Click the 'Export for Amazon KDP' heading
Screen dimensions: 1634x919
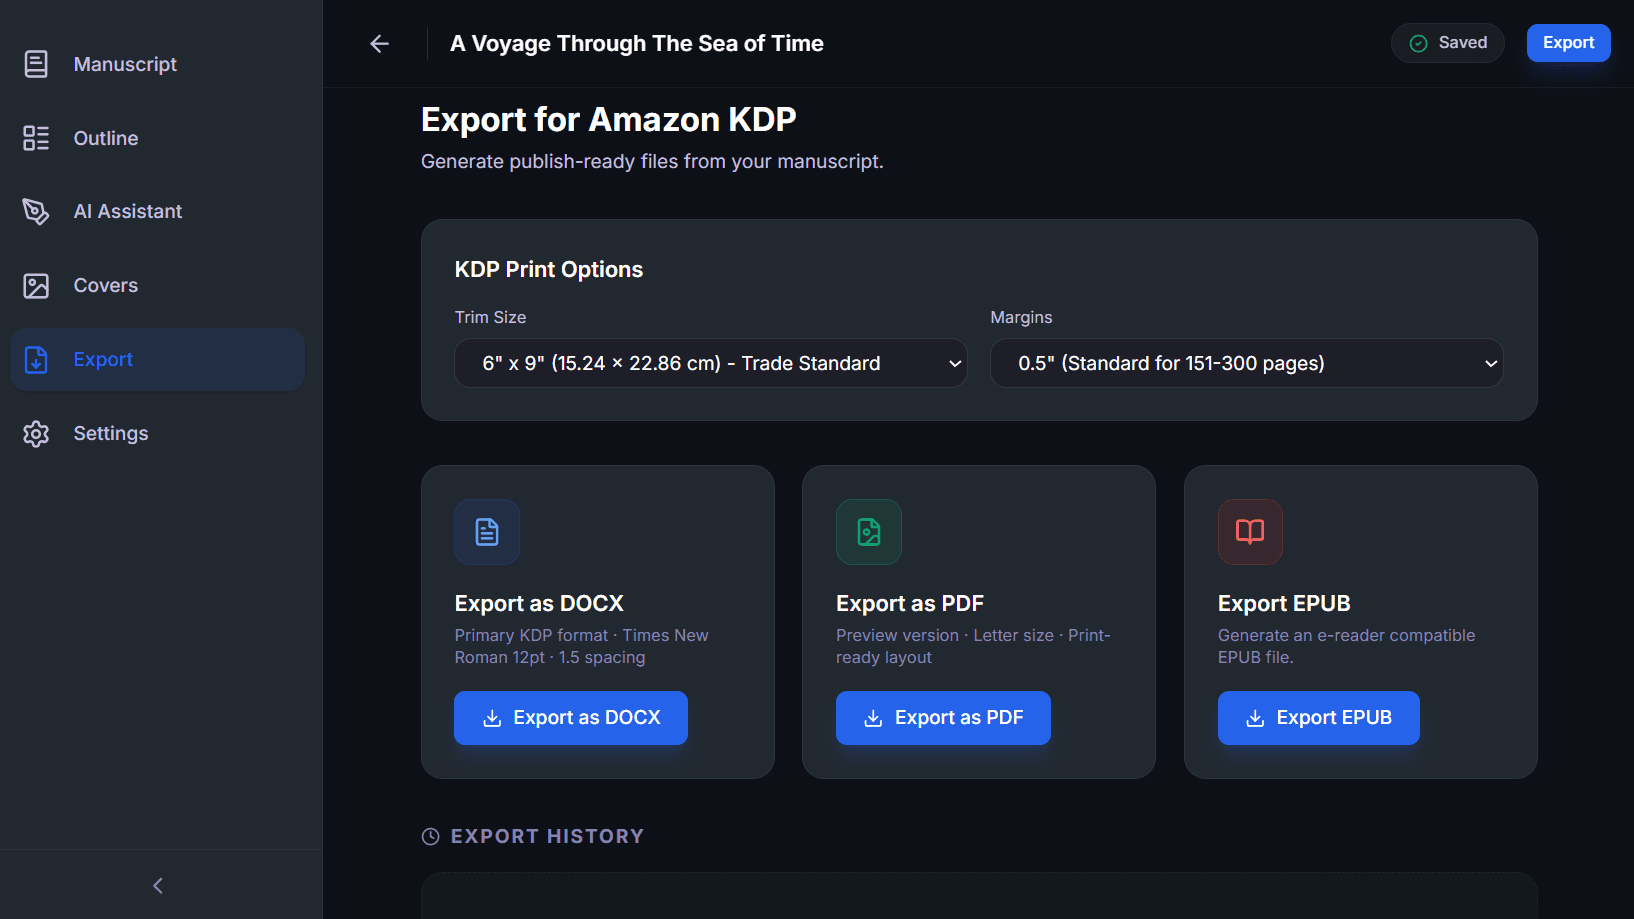(x=608, y=119)
